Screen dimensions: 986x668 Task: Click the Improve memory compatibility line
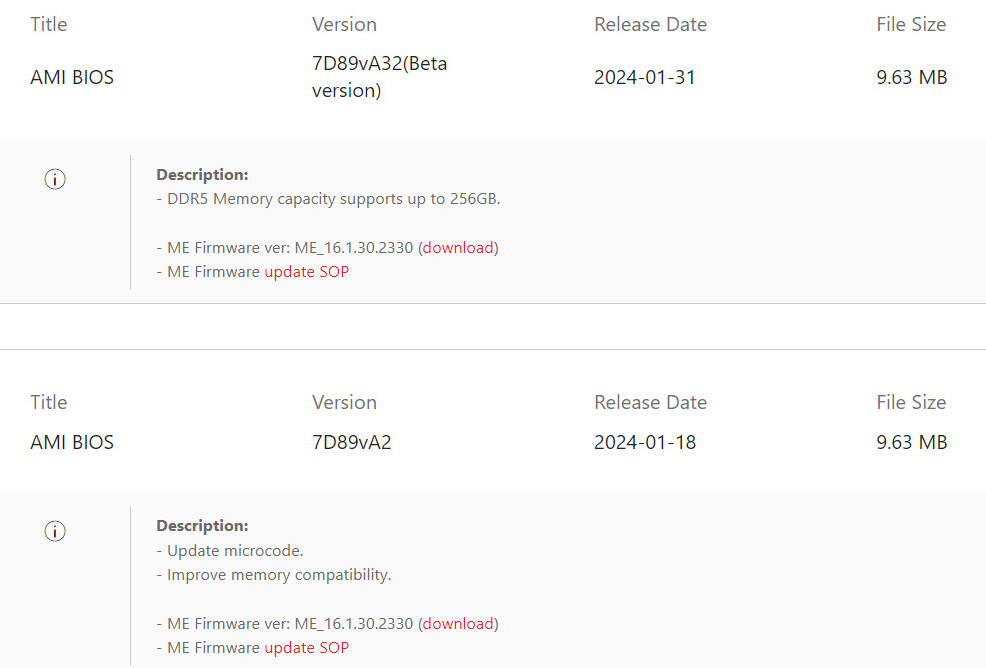[x=274, y=575]
